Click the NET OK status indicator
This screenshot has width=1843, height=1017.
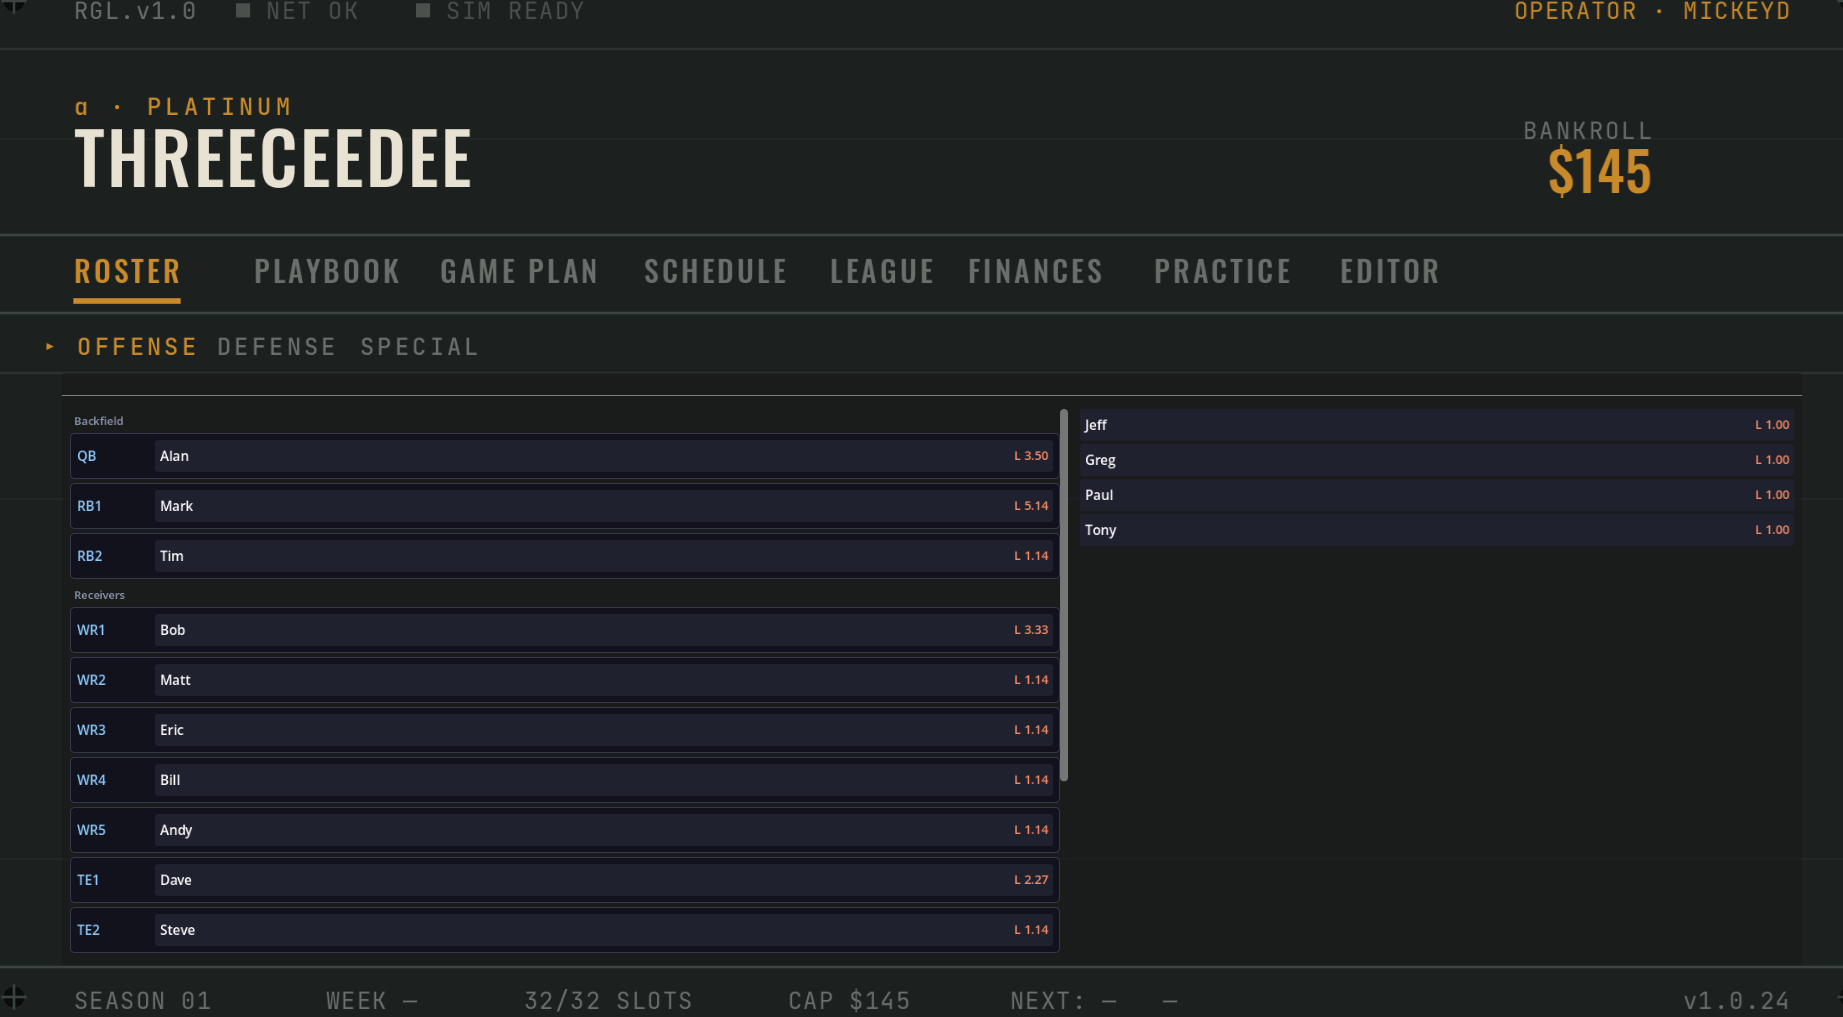tap(297, 11)
